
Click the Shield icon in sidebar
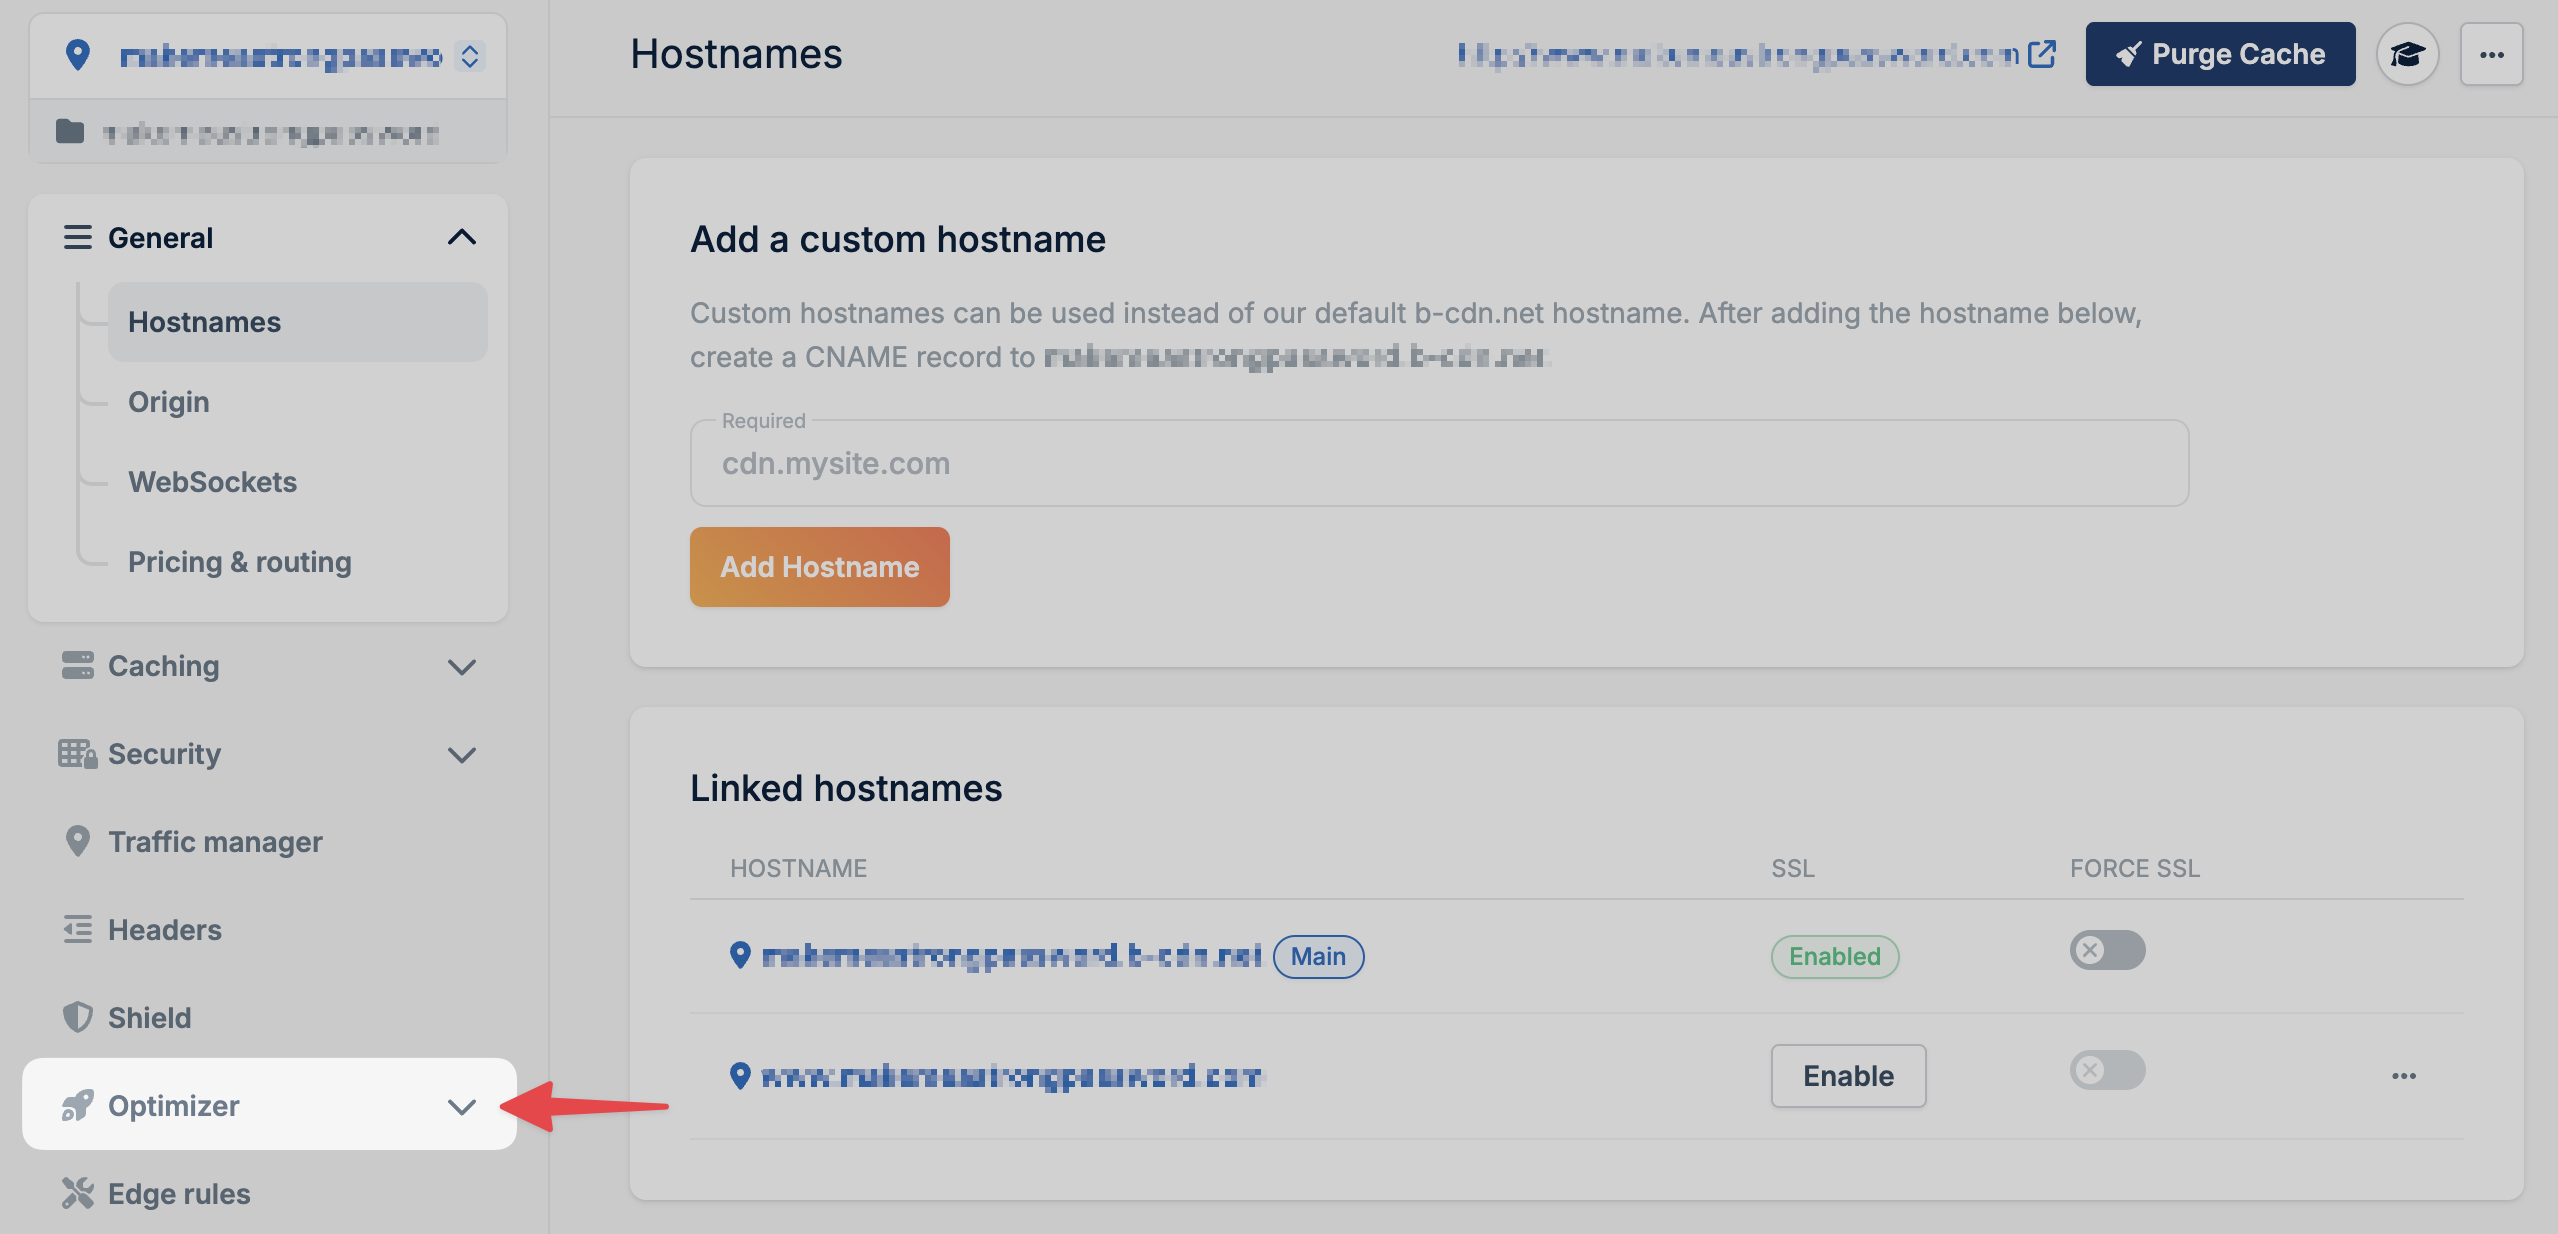pyautogui.click(x=77, y=1017)
